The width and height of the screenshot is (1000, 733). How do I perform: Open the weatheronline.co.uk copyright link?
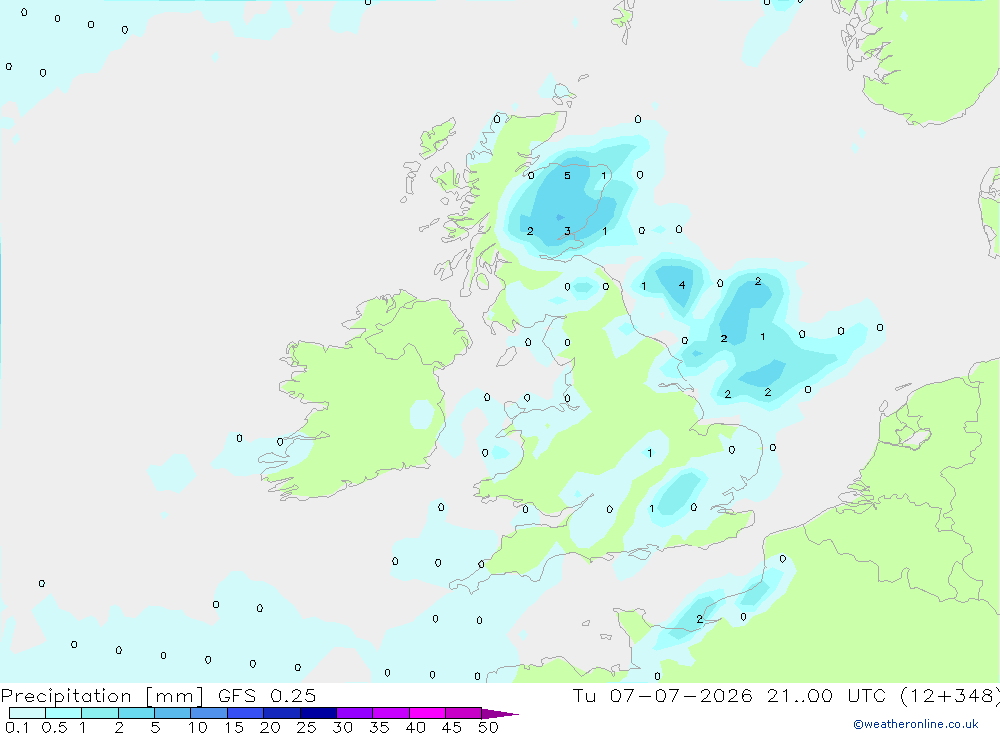click(x=916, y=724)
